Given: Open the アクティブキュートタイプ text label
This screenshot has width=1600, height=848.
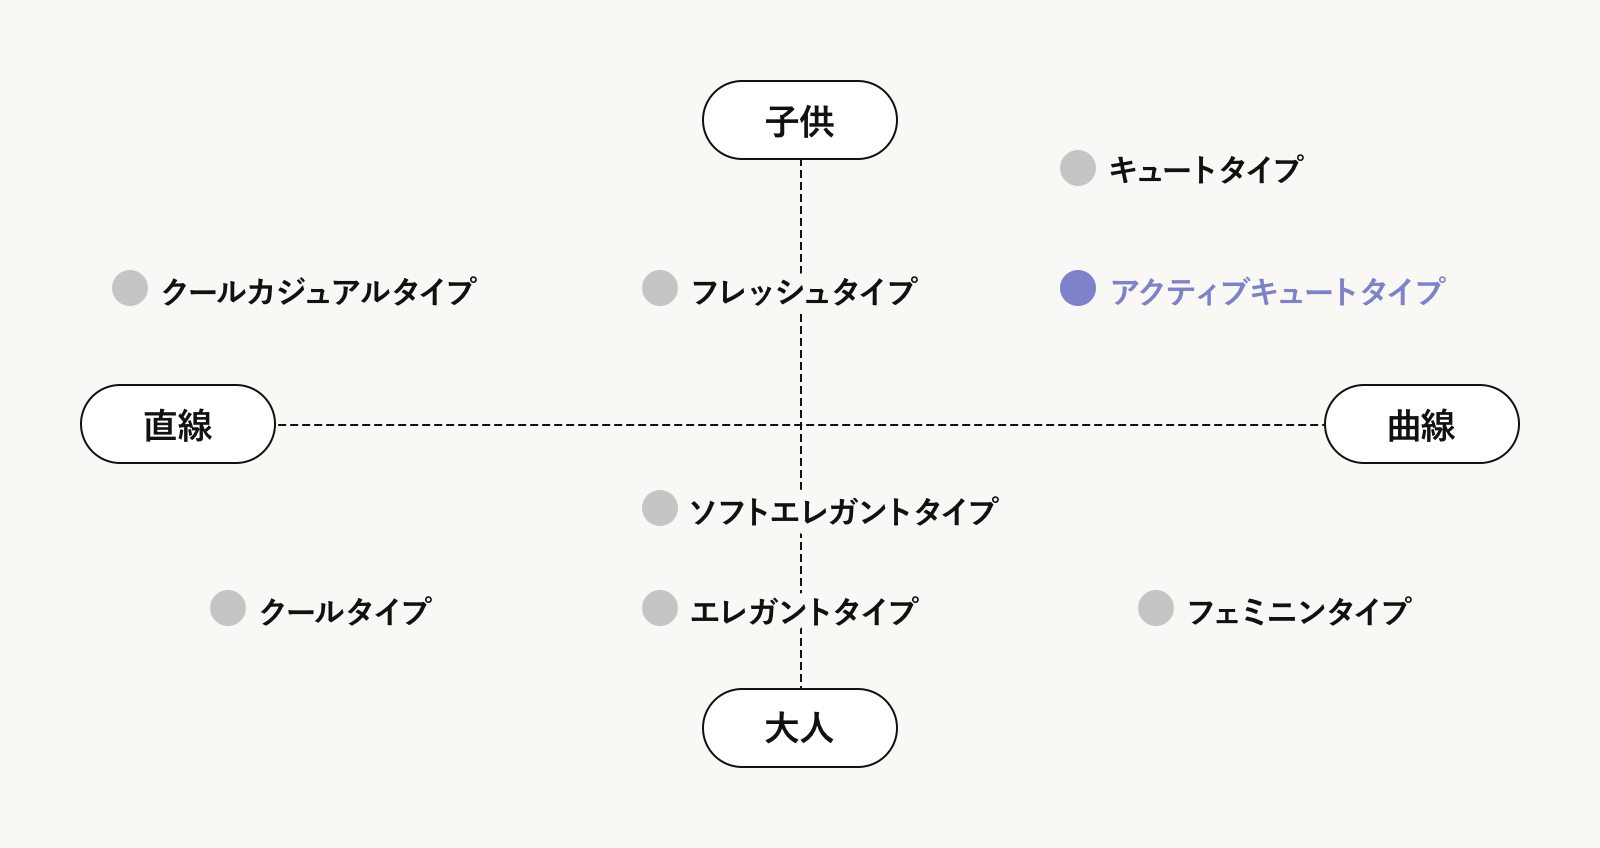Looking at the screenshot, I should (1278, 291).
